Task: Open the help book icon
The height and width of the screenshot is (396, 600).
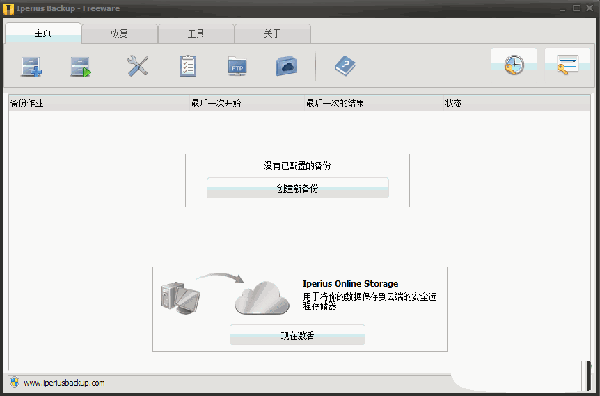Action: point(345,66)
